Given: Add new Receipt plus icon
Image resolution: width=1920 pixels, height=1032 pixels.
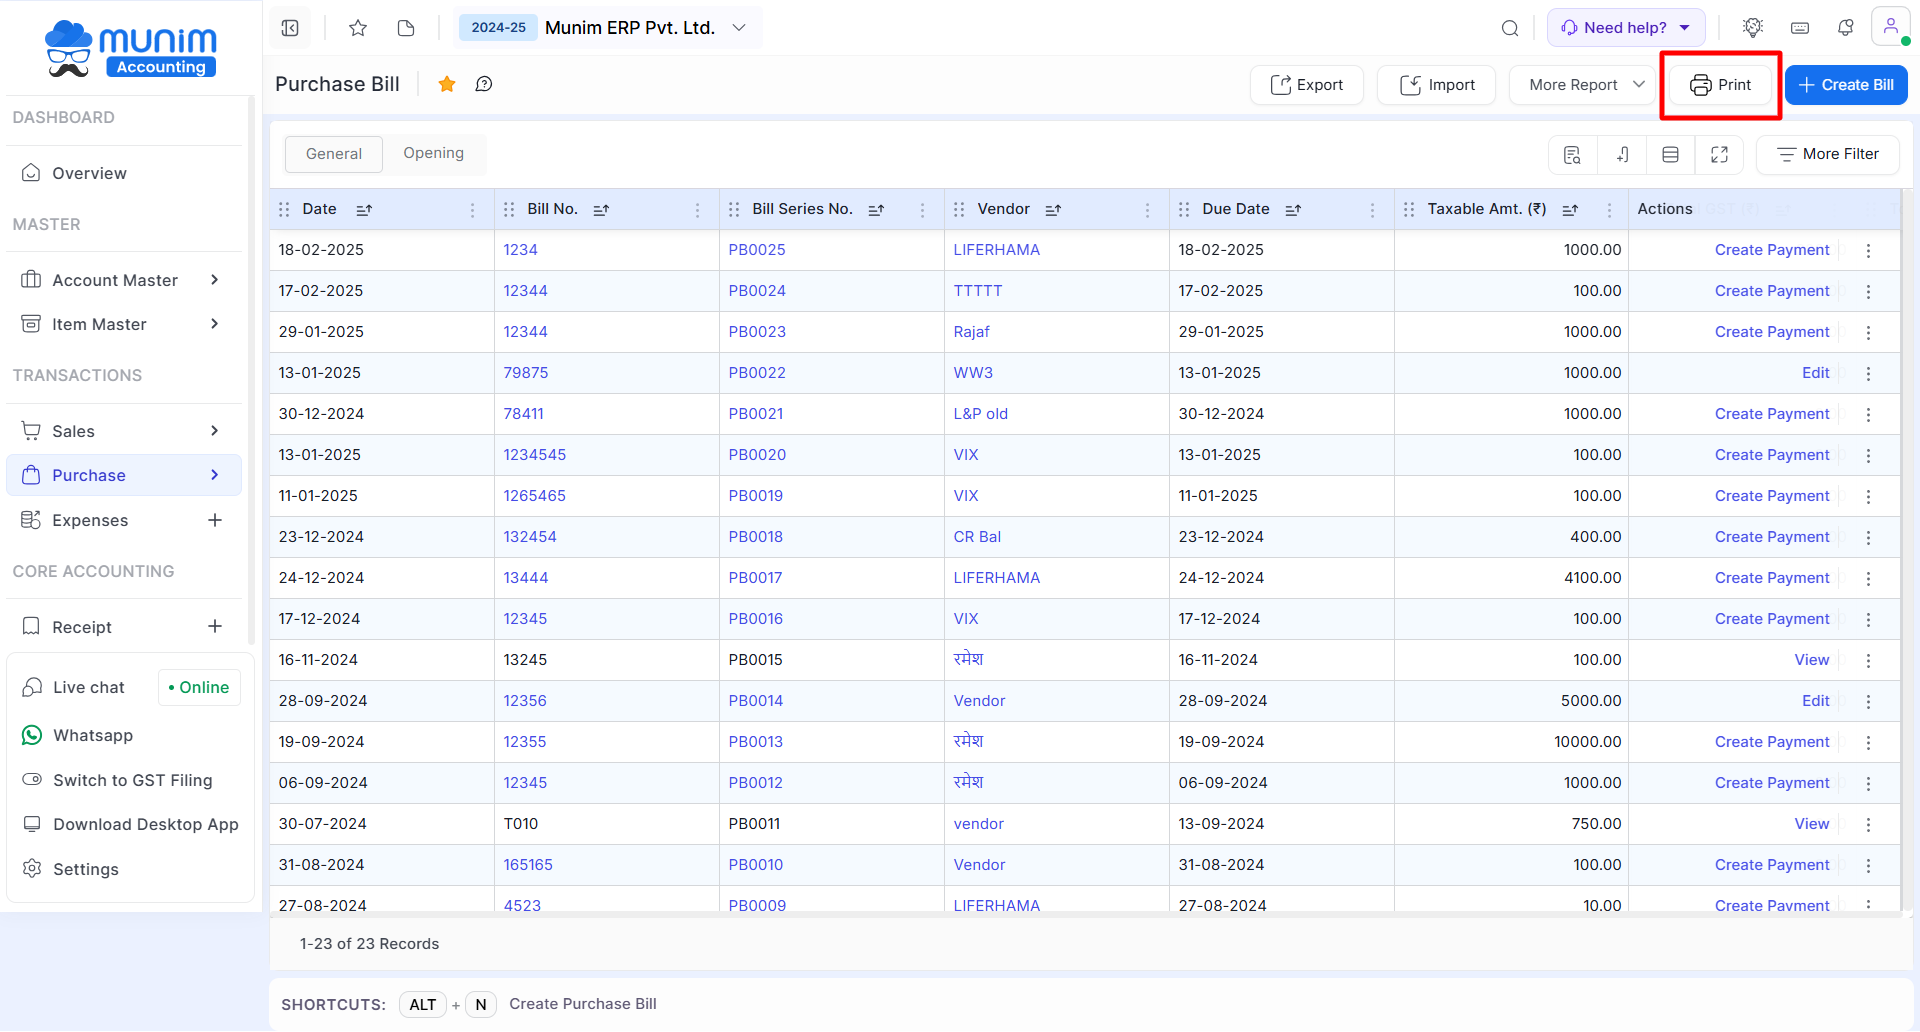Looking at the screenshot, I should (215, 626).
